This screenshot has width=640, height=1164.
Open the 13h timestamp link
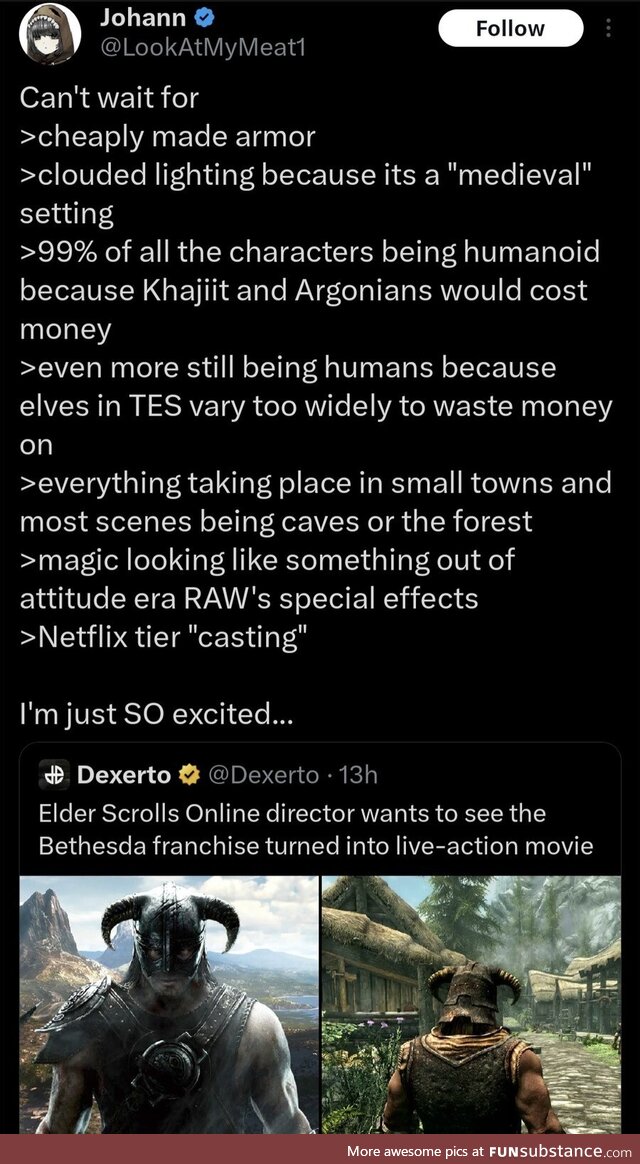tap(358, 775)
